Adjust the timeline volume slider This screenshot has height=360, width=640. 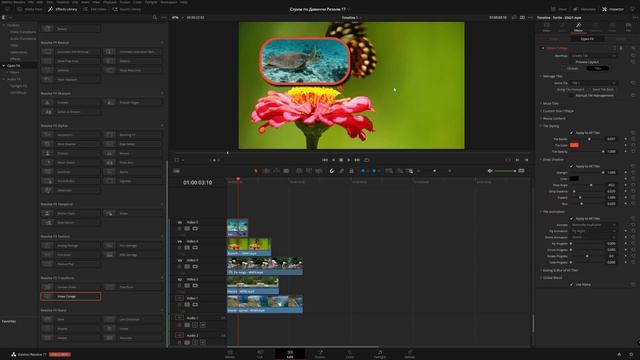click(x=505, y=171)
